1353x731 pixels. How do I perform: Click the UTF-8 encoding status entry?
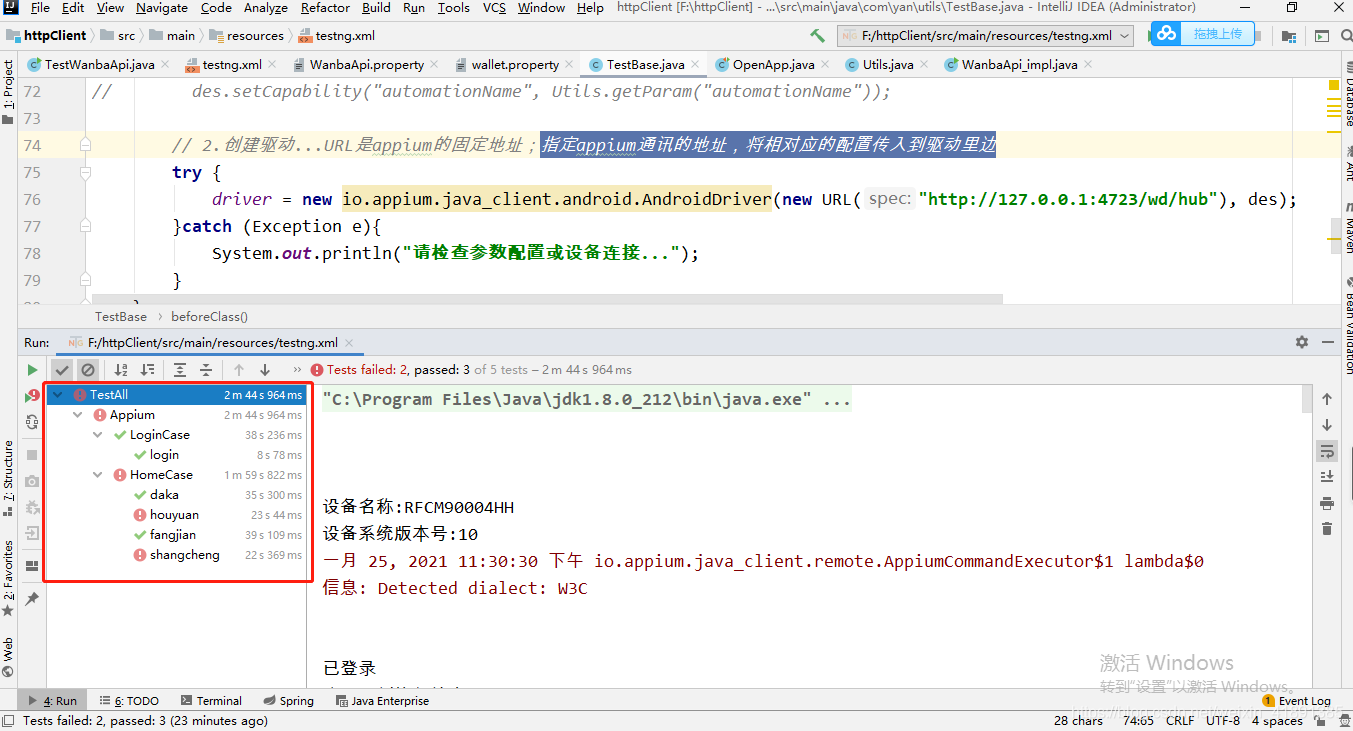(1223, 720)
